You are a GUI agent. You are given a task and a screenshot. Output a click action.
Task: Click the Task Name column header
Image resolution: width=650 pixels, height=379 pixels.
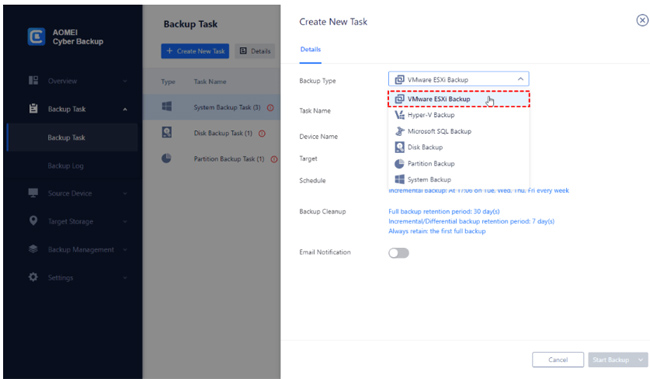pos(210,82)
